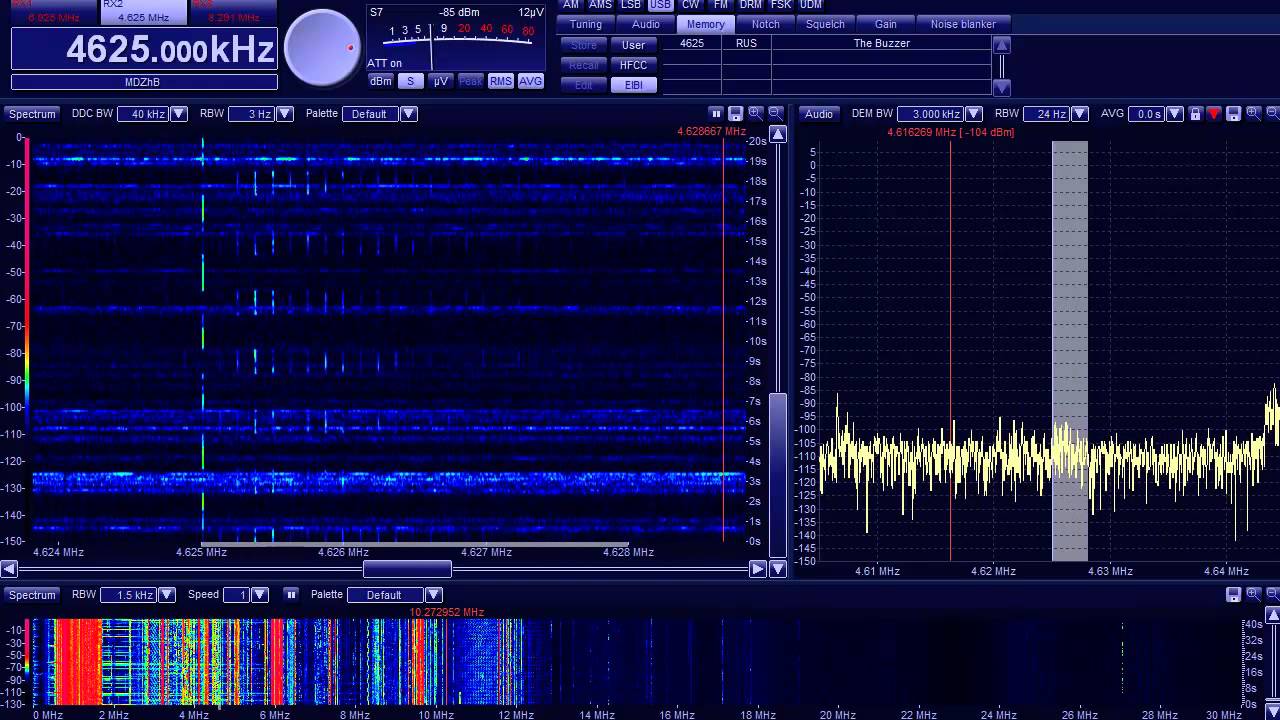This screenshot has width=1280, height=720.
Task: Zoom out on the main waterfall spectrum
Action: (776, 114)
